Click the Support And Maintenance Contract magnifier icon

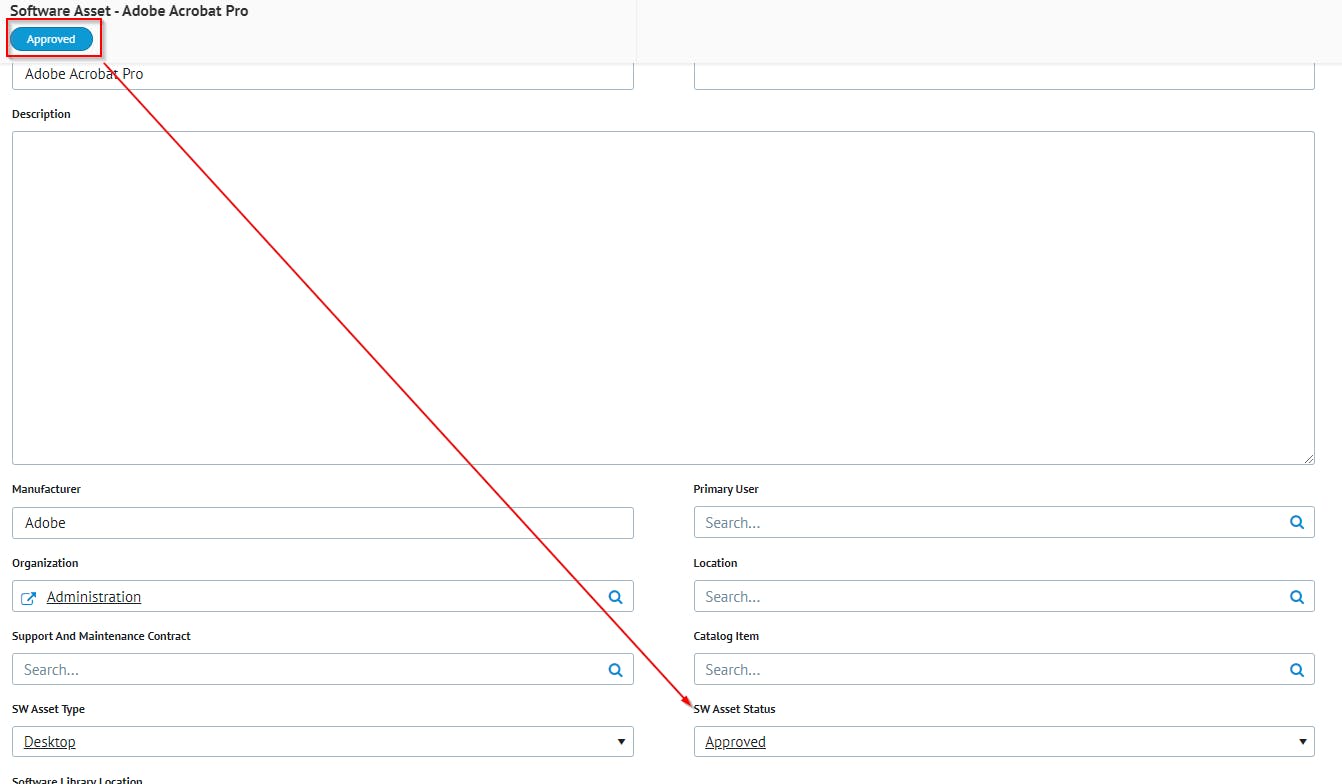pyautogui.click(x=616, y=670)
